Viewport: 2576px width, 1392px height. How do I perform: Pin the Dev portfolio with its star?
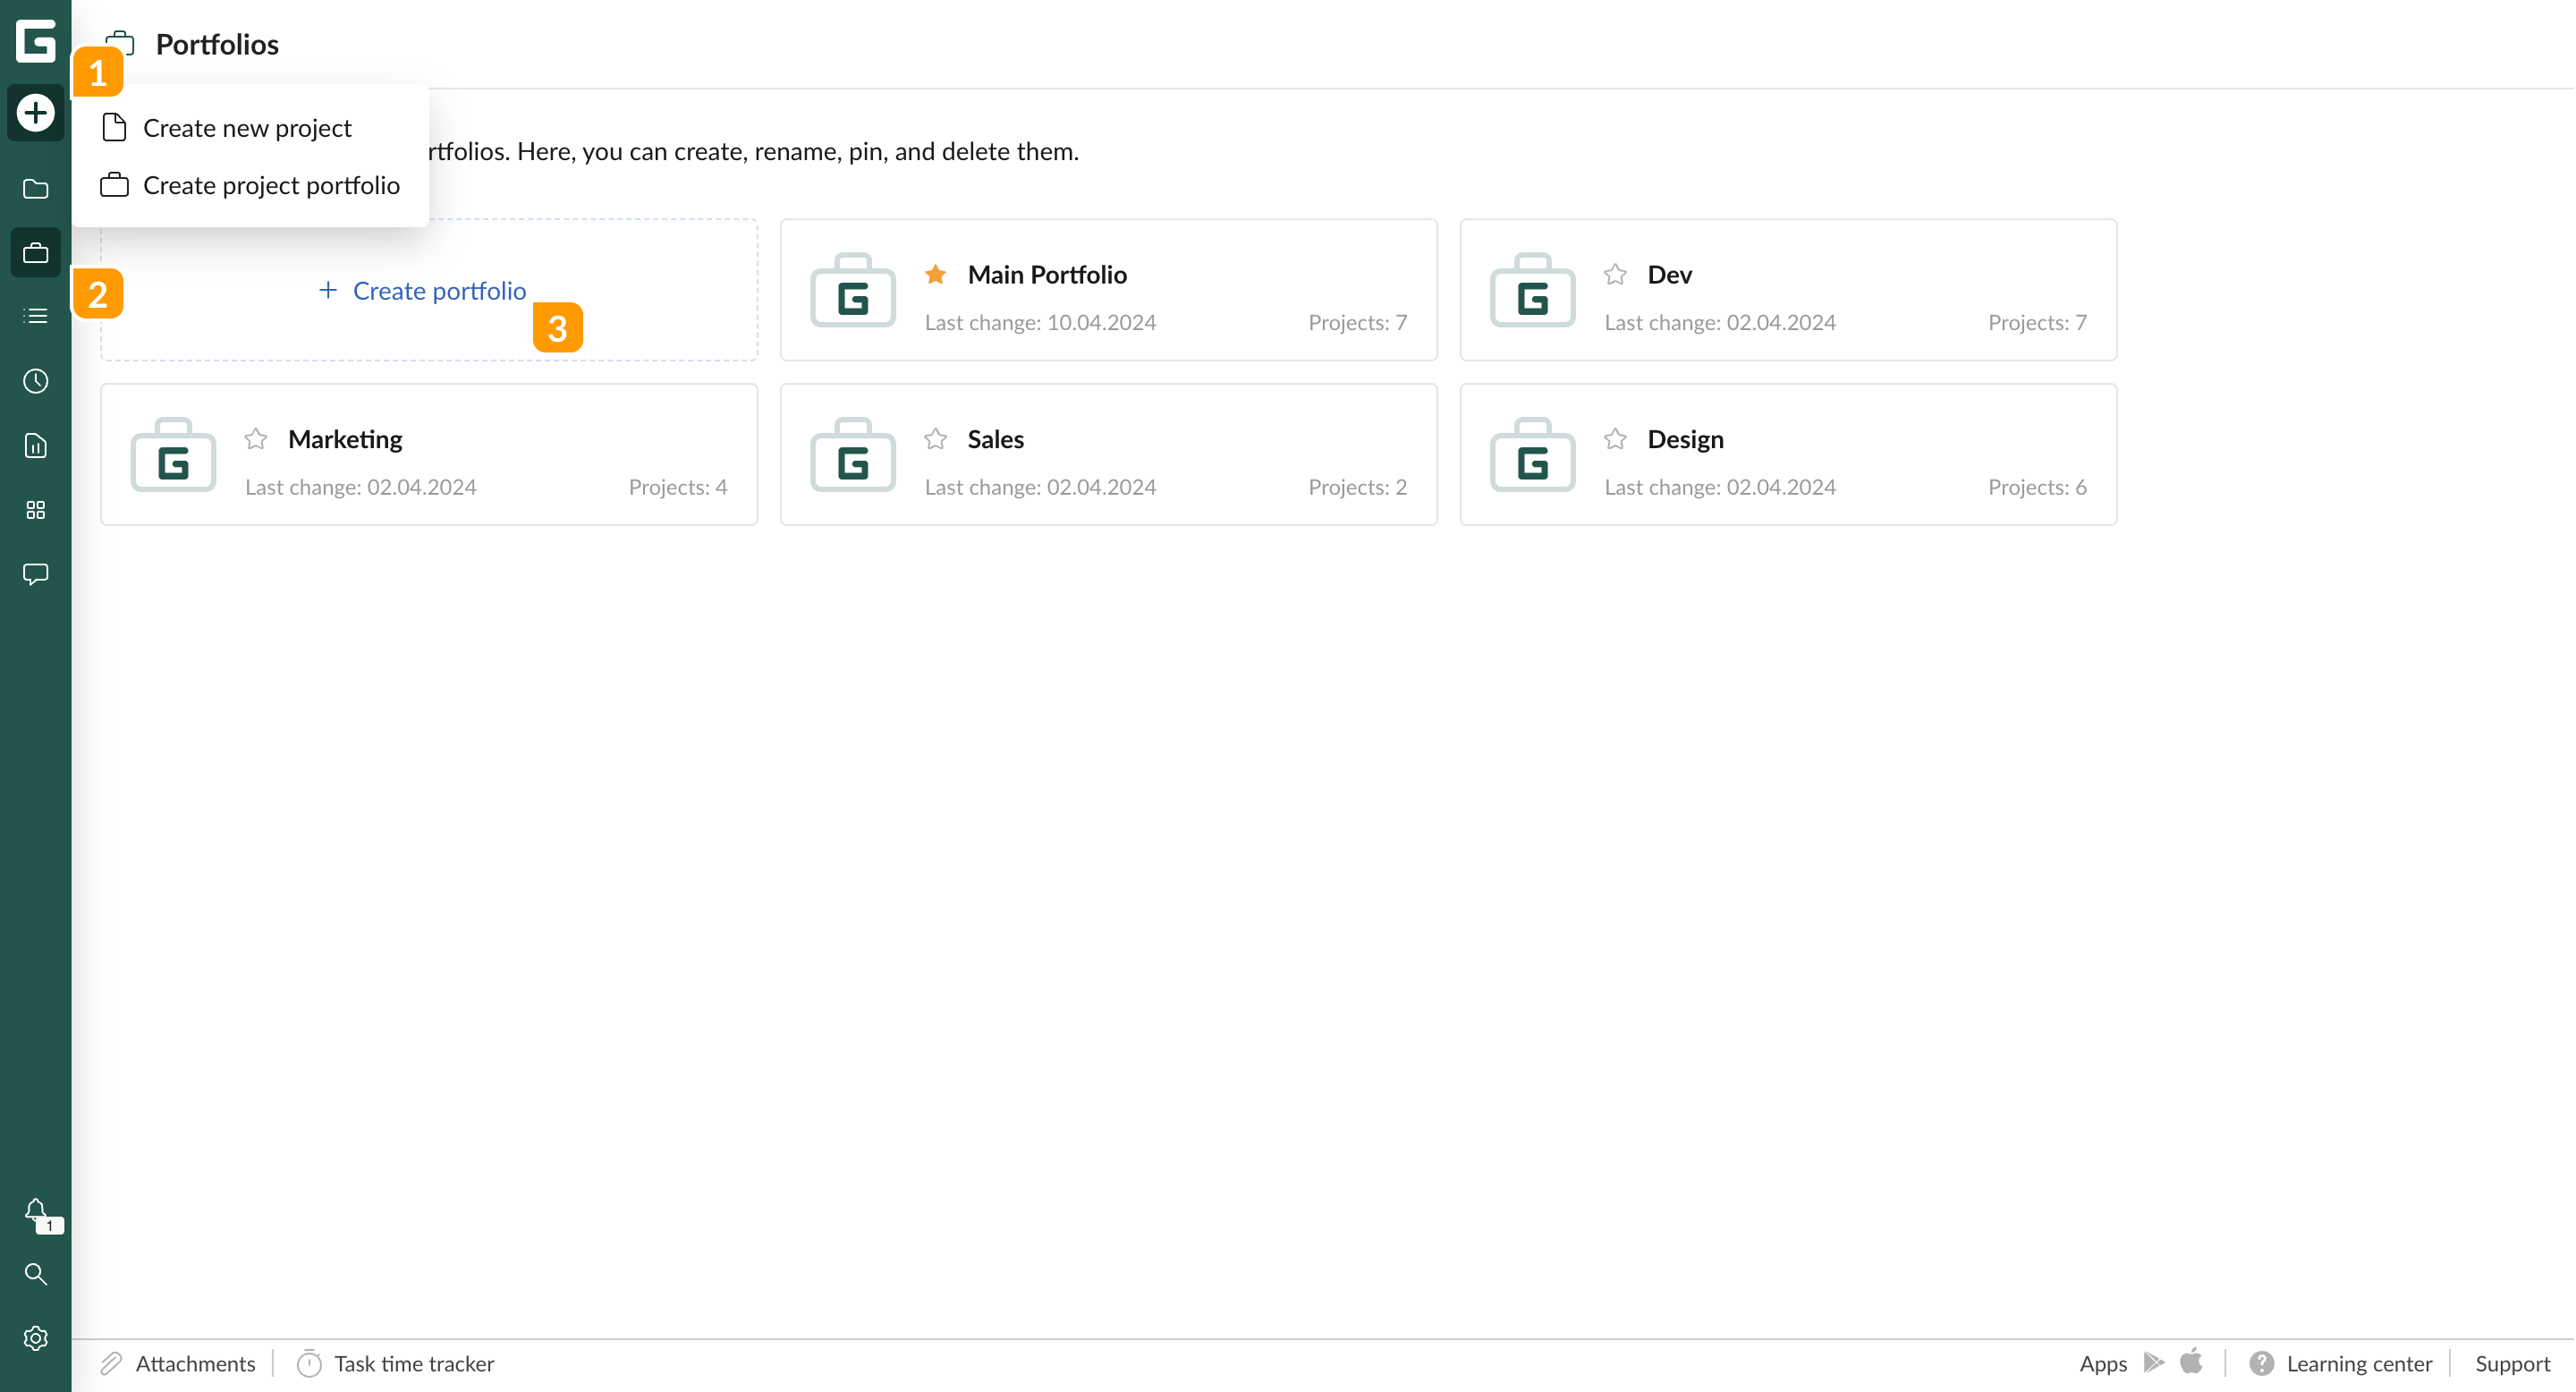pos(1615,274)
